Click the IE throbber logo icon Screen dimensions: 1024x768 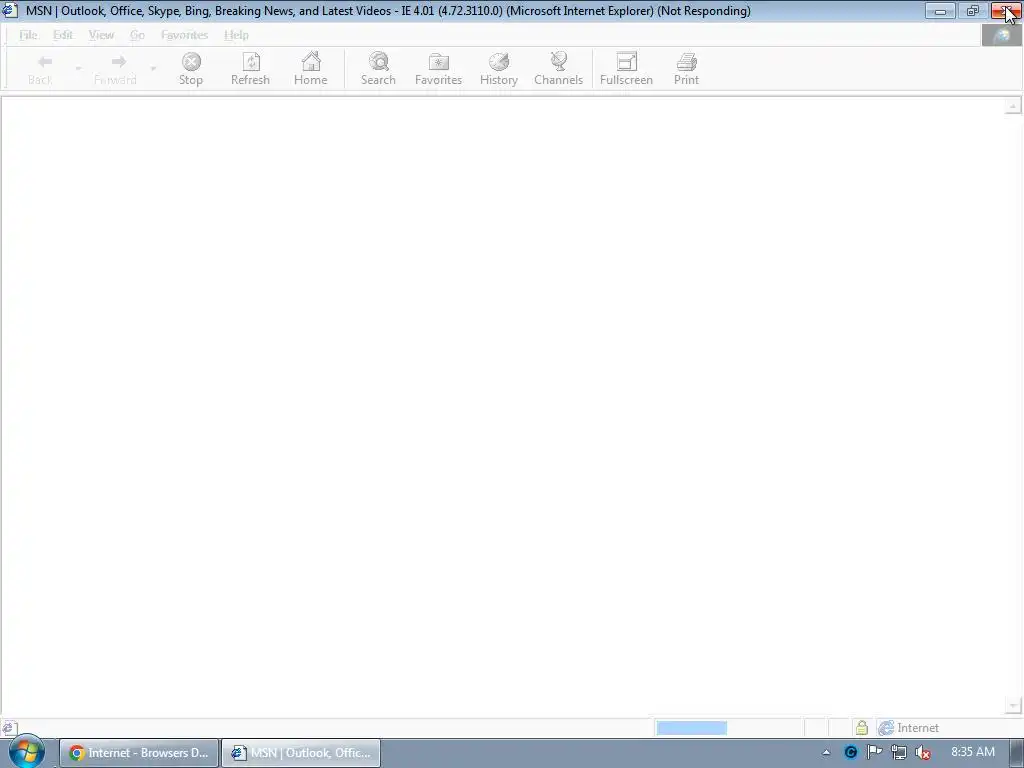click(1001, 36)
